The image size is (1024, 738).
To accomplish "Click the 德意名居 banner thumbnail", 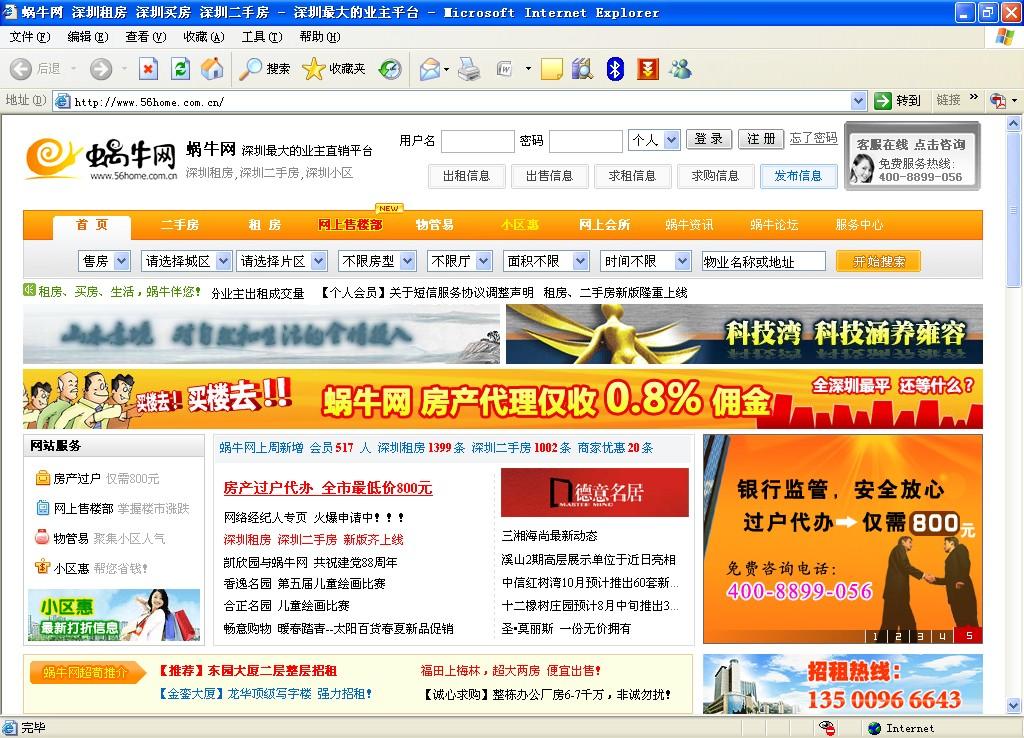I will [595, 492].
